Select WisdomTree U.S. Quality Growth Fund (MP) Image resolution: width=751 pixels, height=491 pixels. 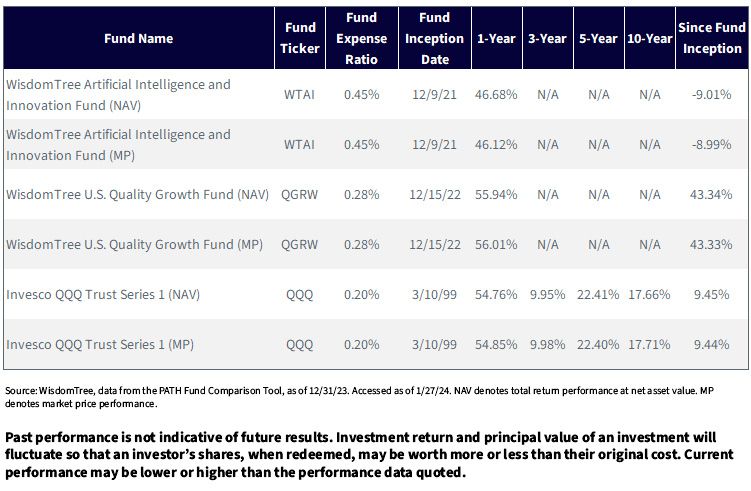tap(134, 244)
